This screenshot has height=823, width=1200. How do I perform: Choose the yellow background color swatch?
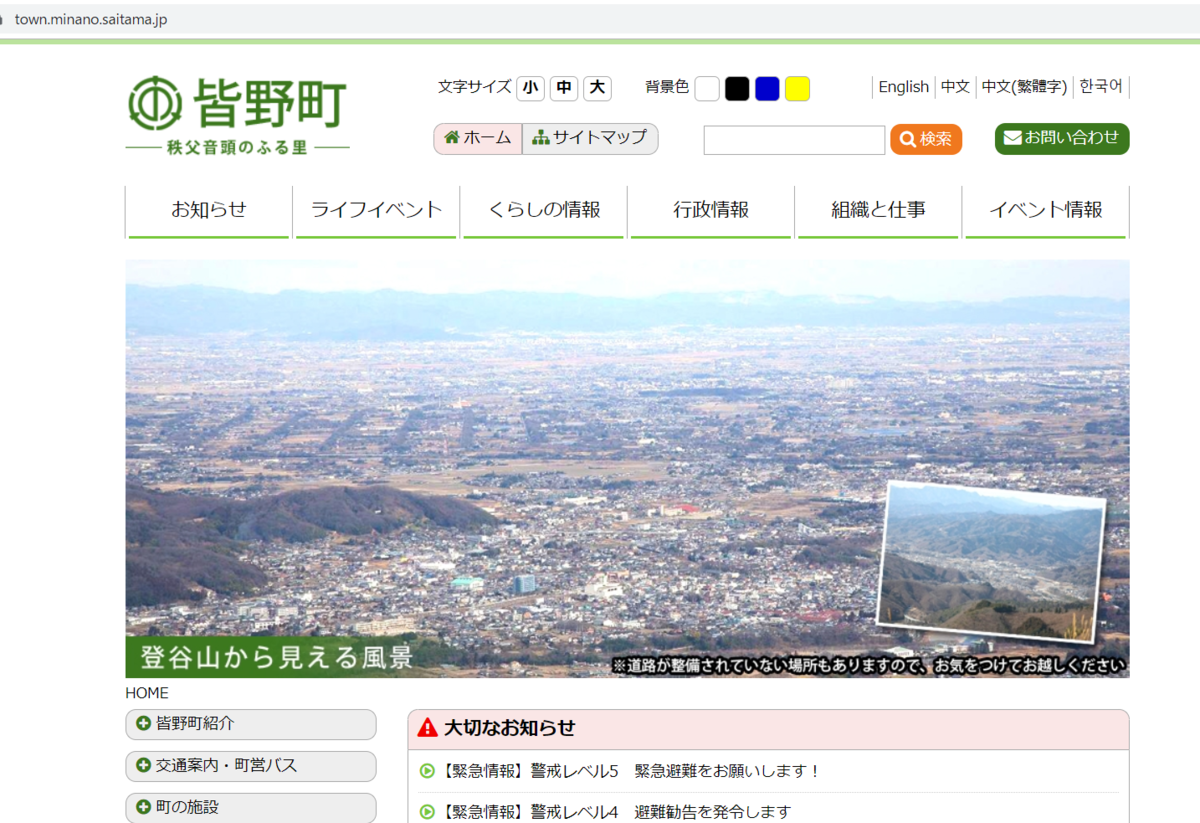click(x=797, y=89)
